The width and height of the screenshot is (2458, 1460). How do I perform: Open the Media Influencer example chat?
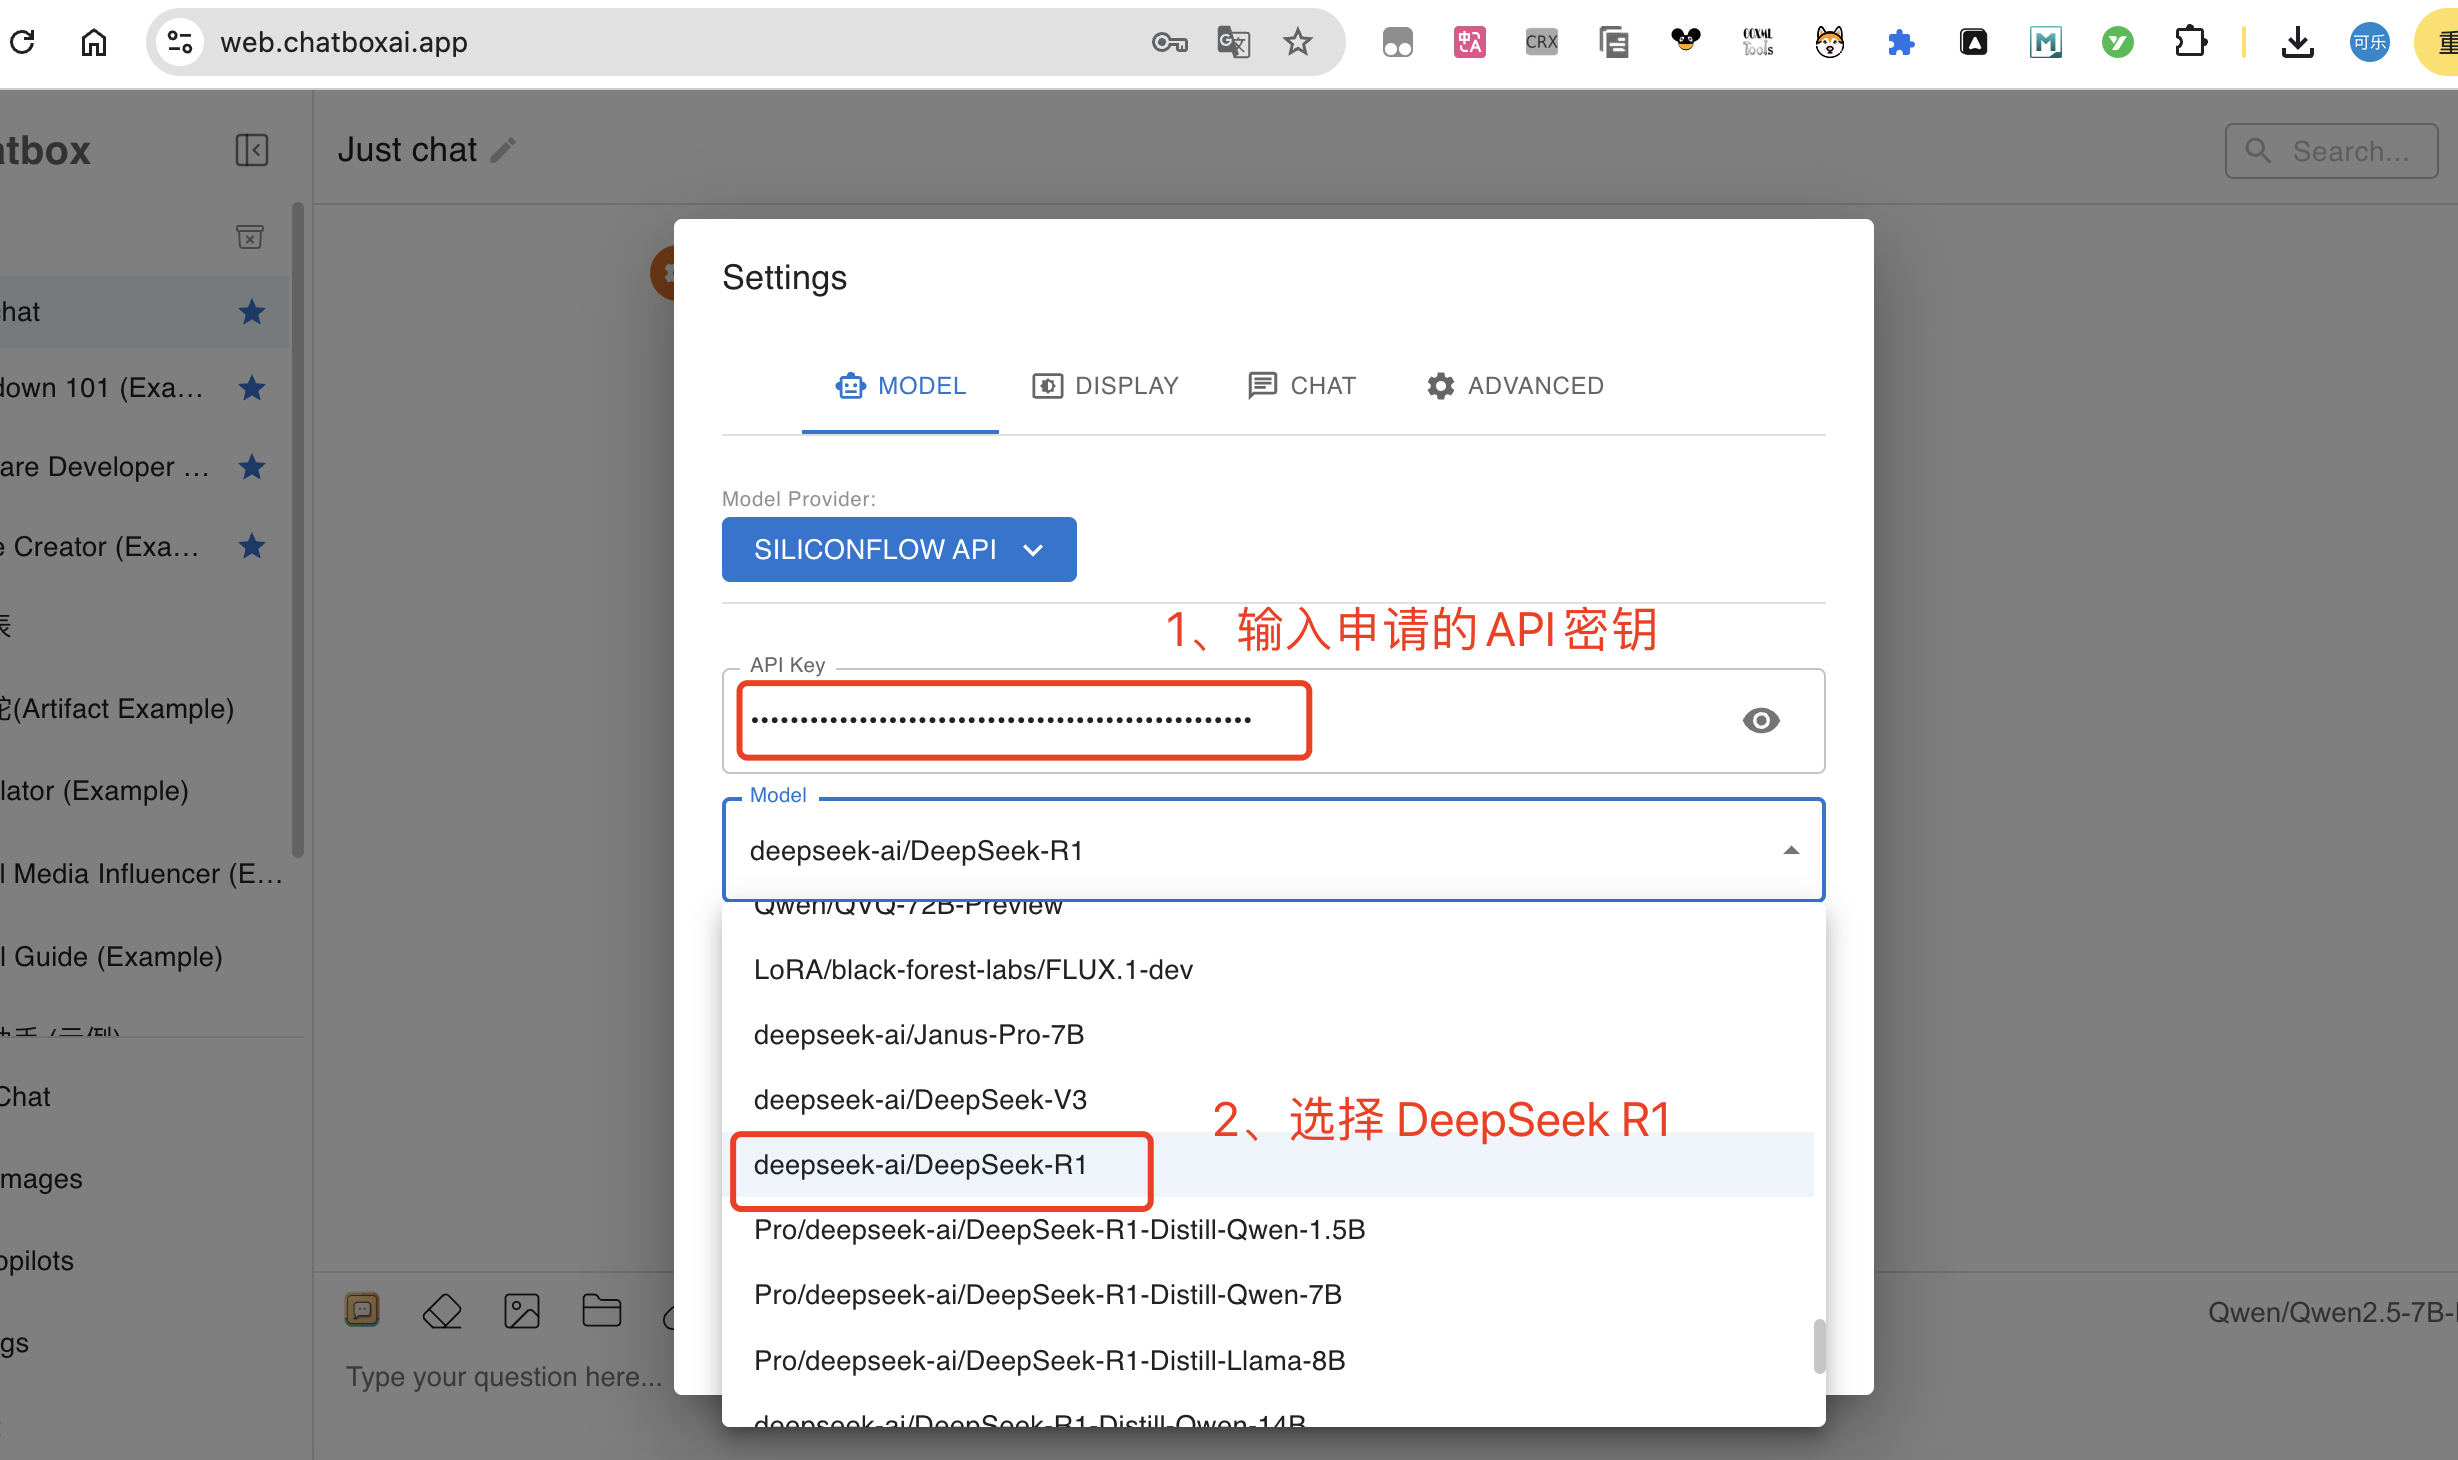point(145,873)
